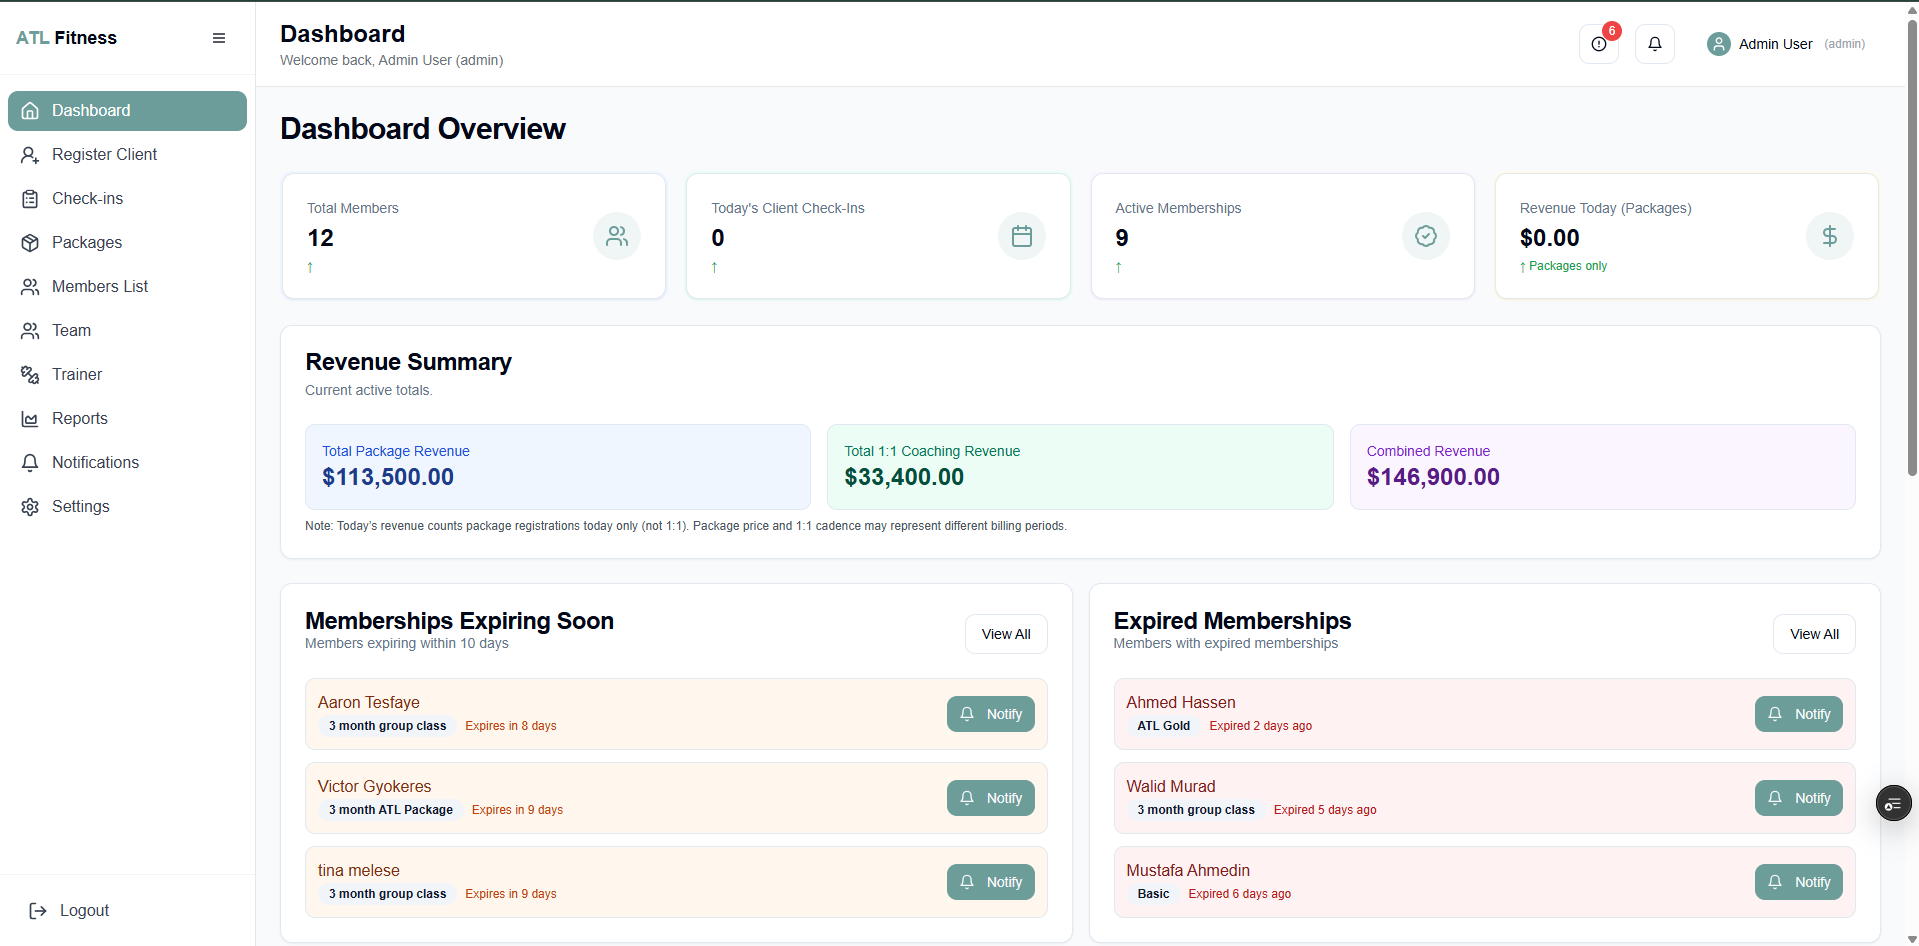1919x946 pixels.
Task: Log out using the Logout button
Action: point(70,911)
